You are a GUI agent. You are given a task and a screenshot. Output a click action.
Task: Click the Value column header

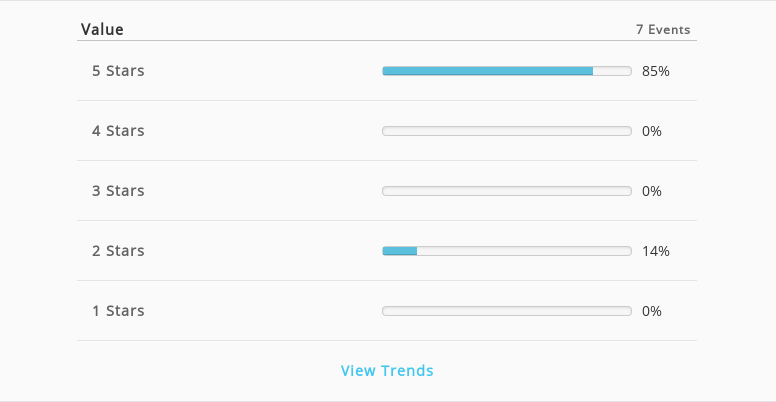pos(102,29)
